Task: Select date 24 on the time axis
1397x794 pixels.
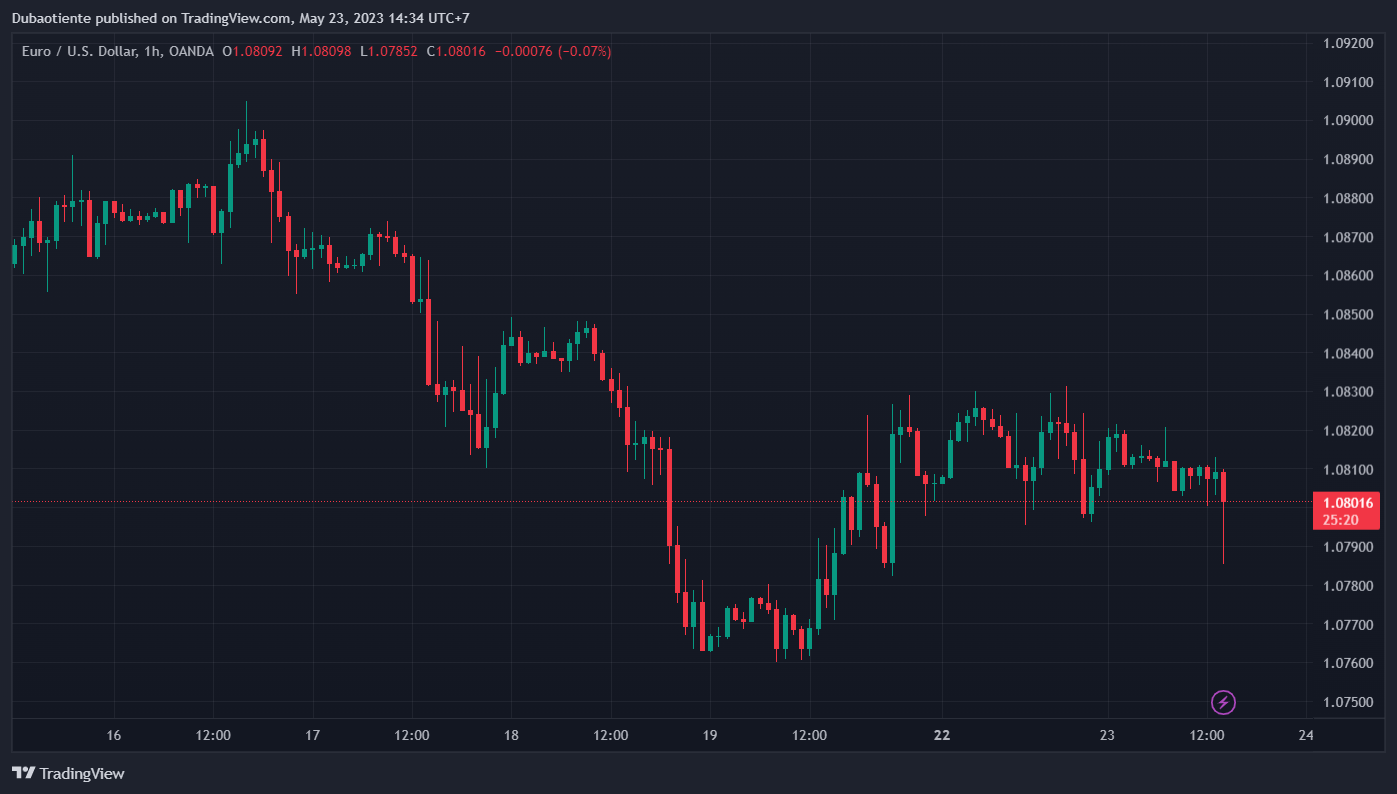Action: tap(1305, 735)
